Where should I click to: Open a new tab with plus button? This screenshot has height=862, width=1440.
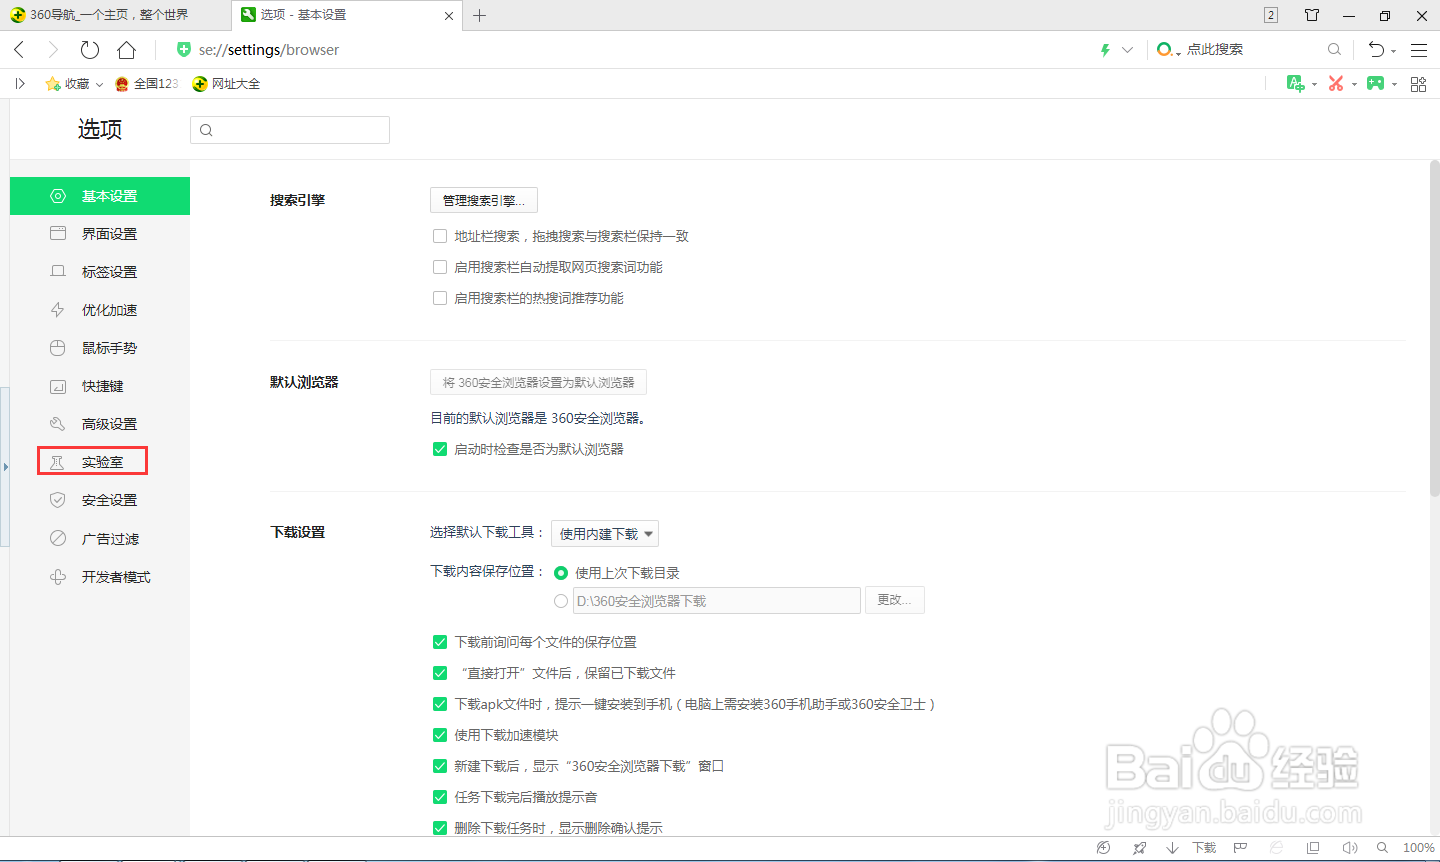(x=480, y=15)
